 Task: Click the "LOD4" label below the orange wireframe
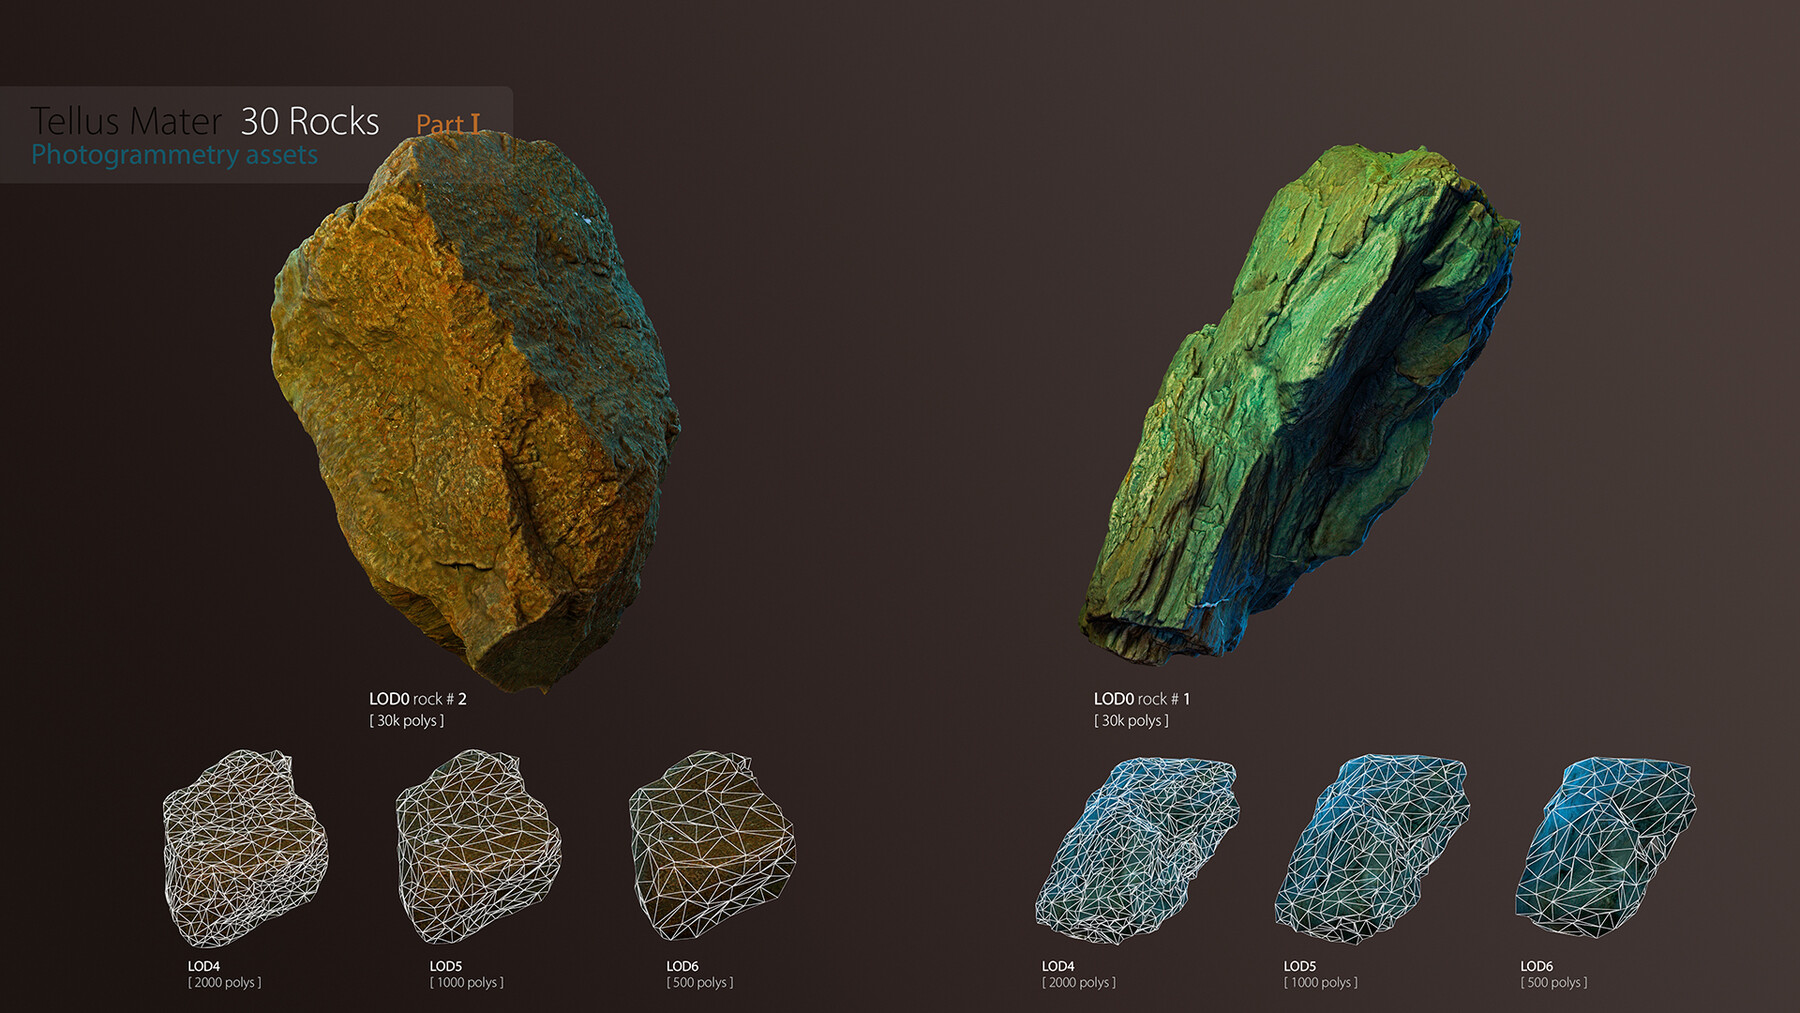[204, 966]
